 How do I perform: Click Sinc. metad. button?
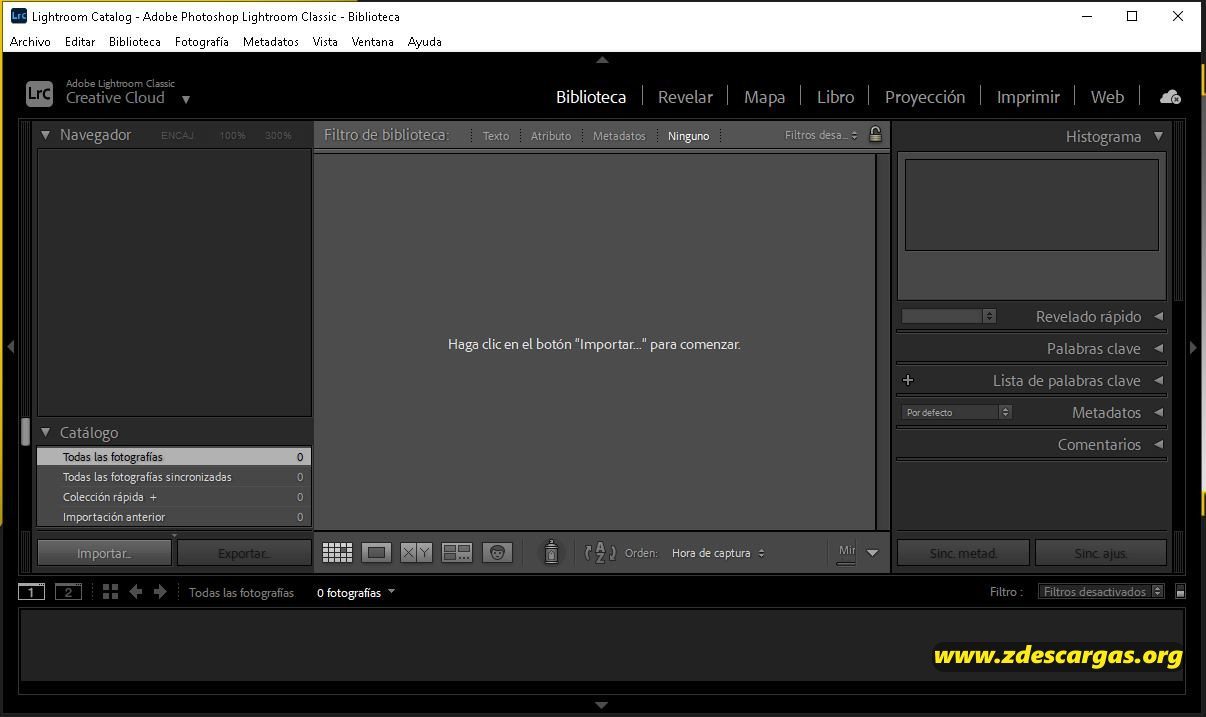click(963, 553)
